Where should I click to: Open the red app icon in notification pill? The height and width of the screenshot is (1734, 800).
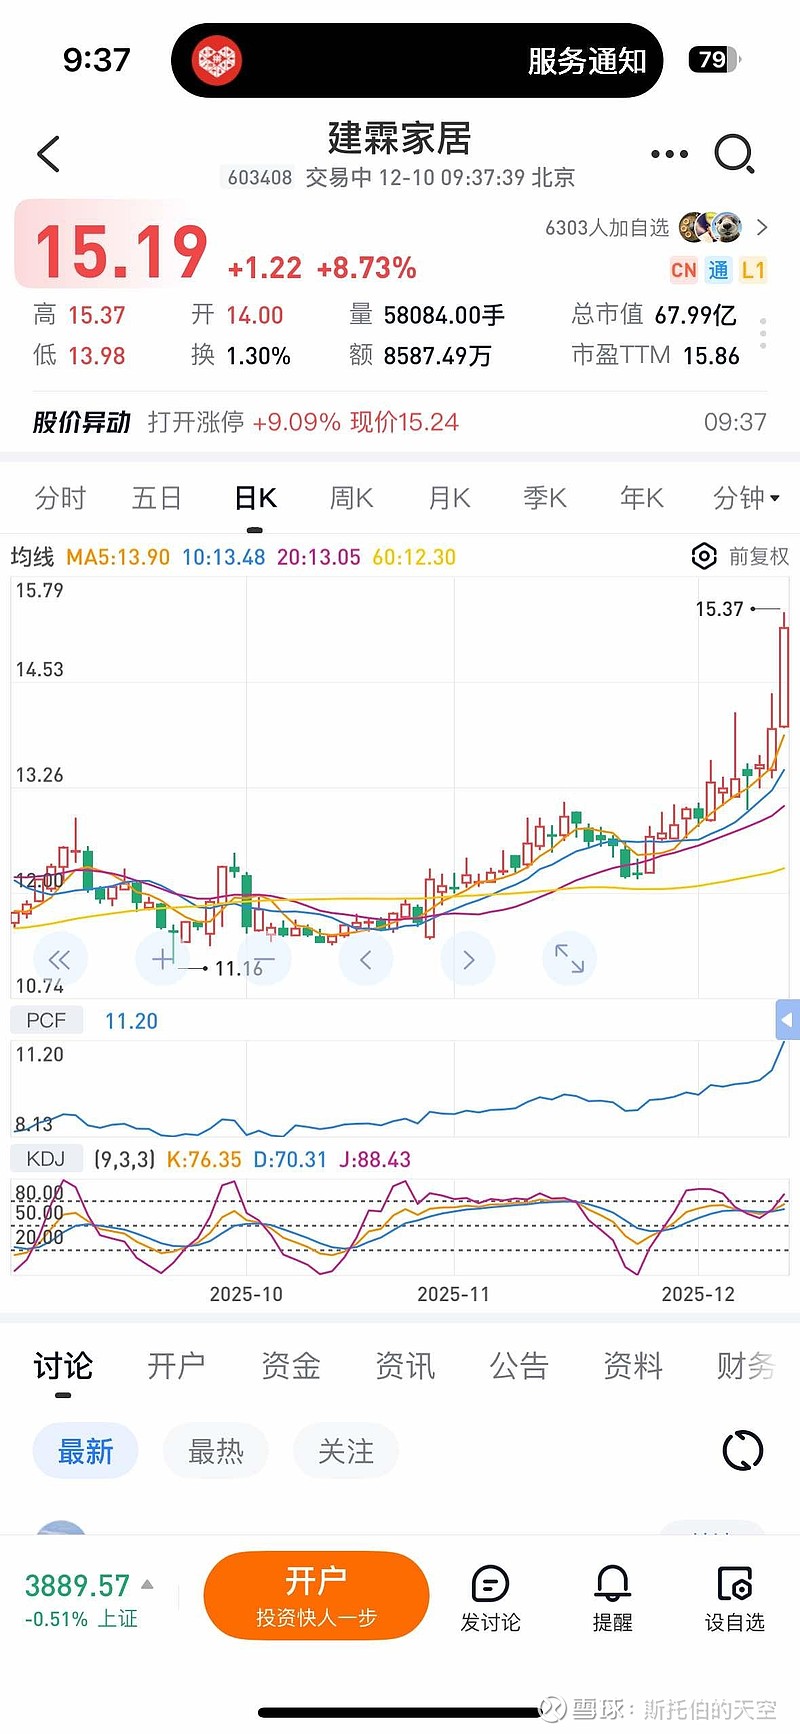(x=217, y=61)
